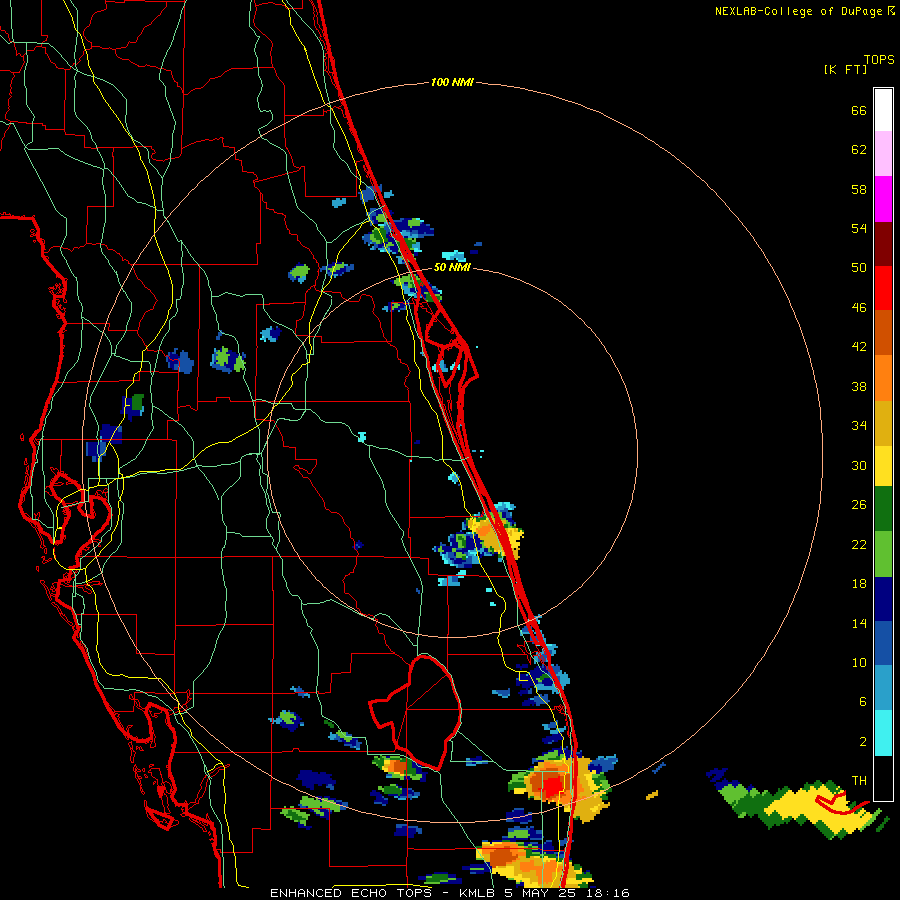The height and width of the screenshot is (900, 900).
Task: Select the cyan swatch on the color scale
Action: click(883, 733)
